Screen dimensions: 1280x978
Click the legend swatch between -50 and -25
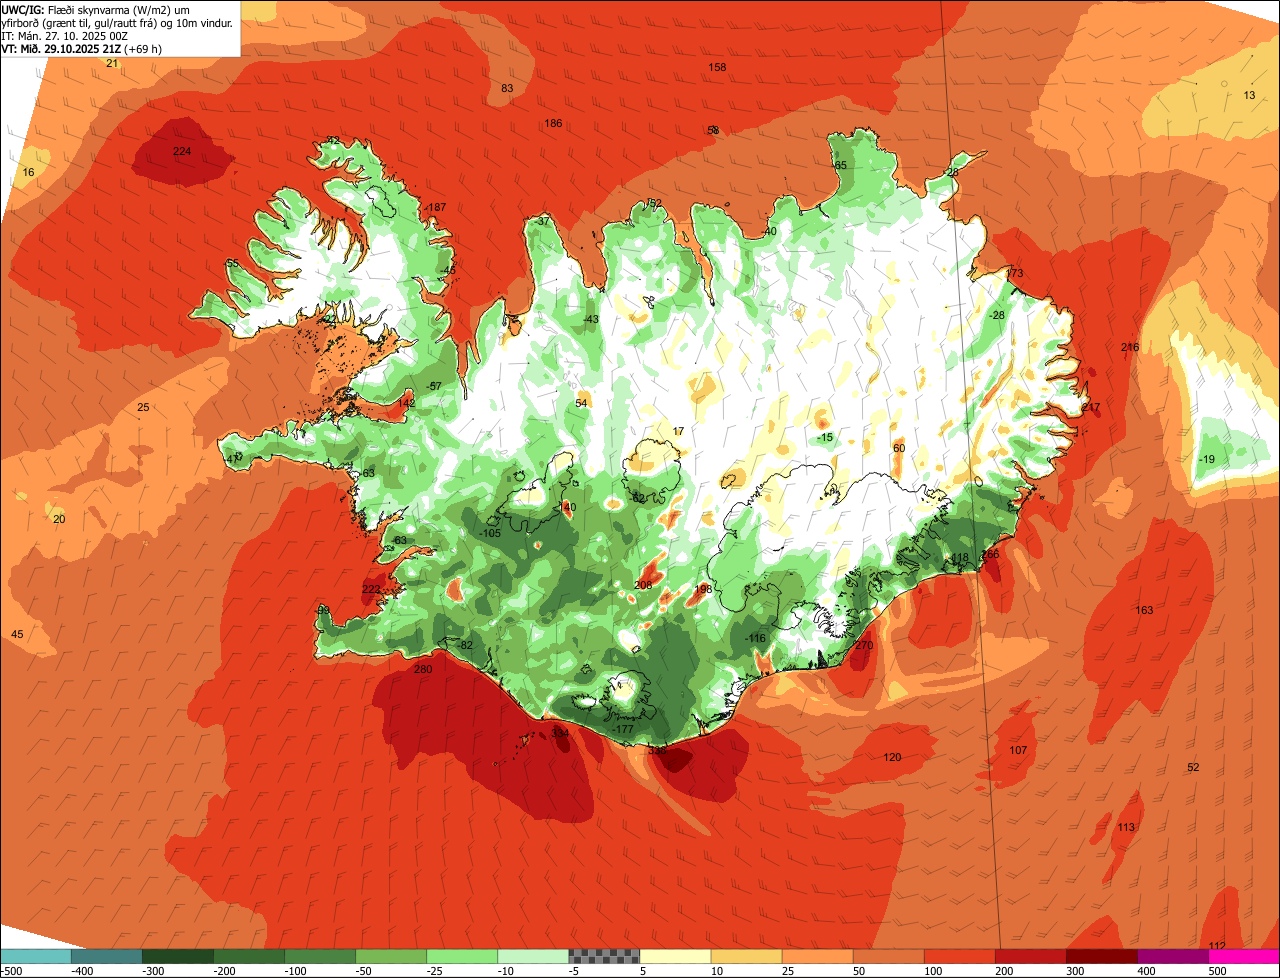point(391,956)
